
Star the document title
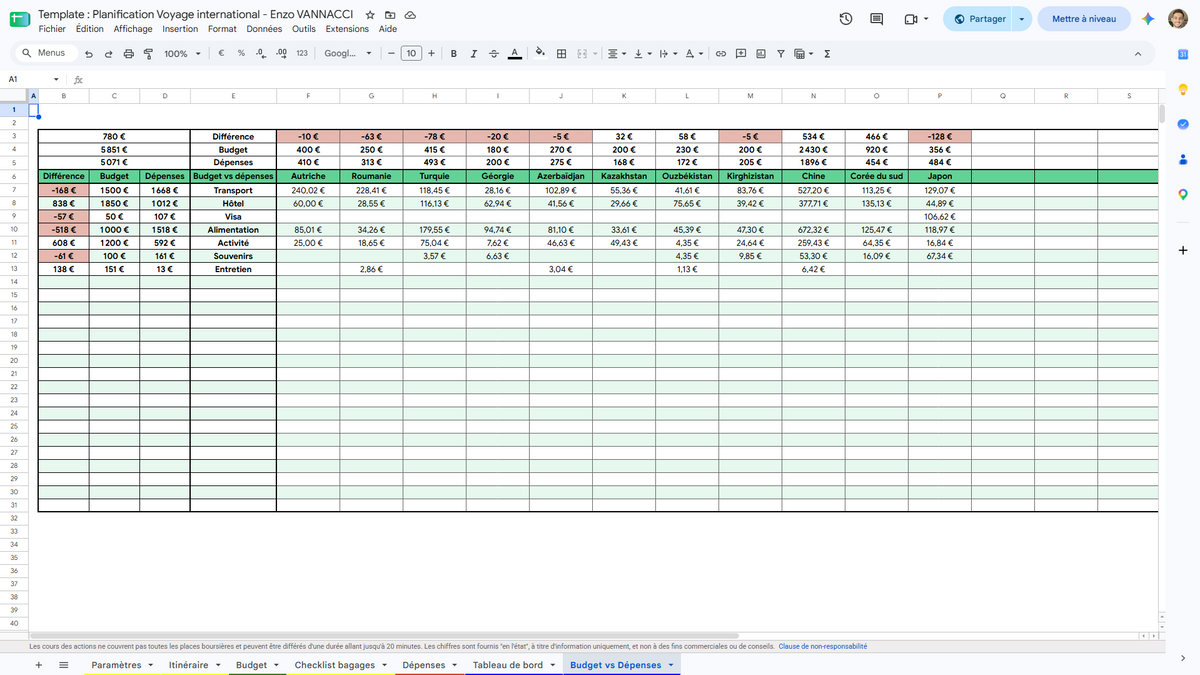370,15
